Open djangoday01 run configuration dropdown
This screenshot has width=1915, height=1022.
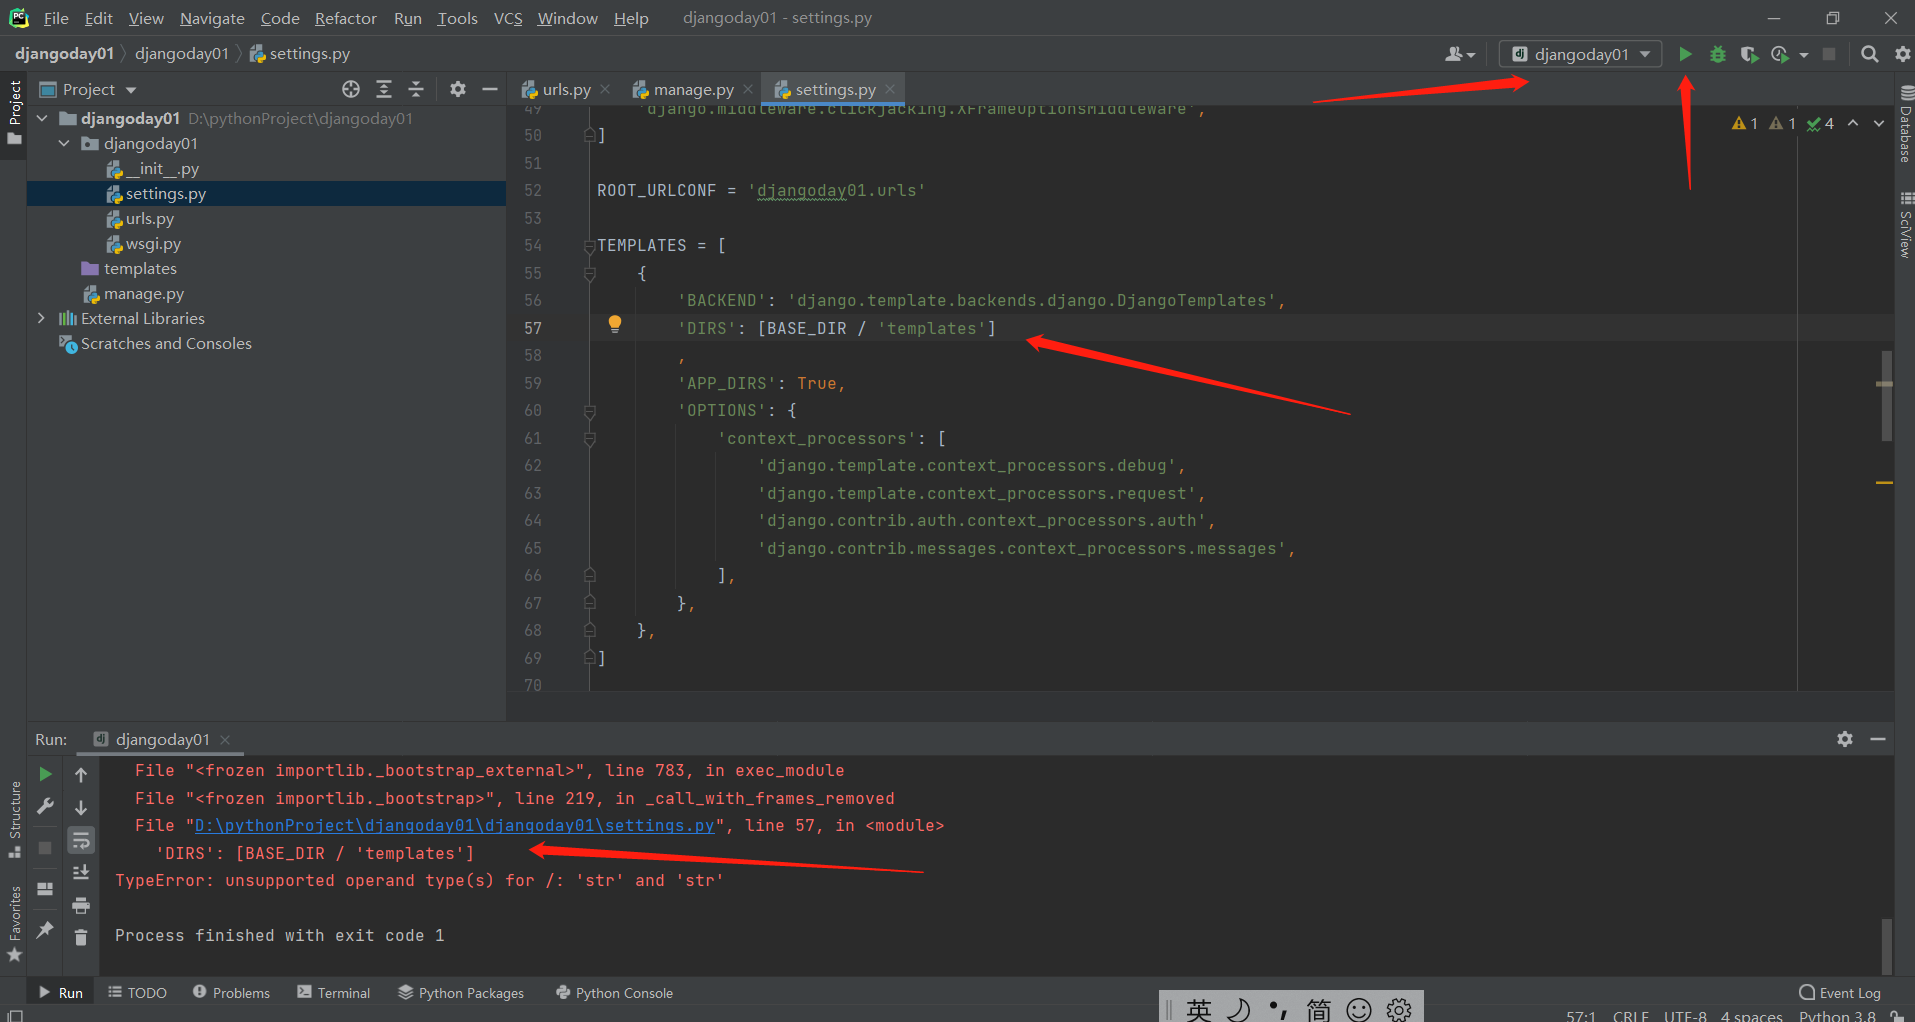1580,54
